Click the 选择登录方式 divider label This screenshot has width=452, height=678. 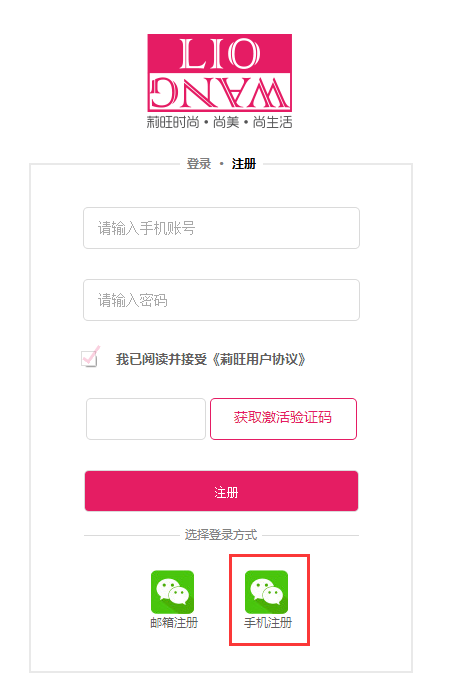[x=221, y=535]
